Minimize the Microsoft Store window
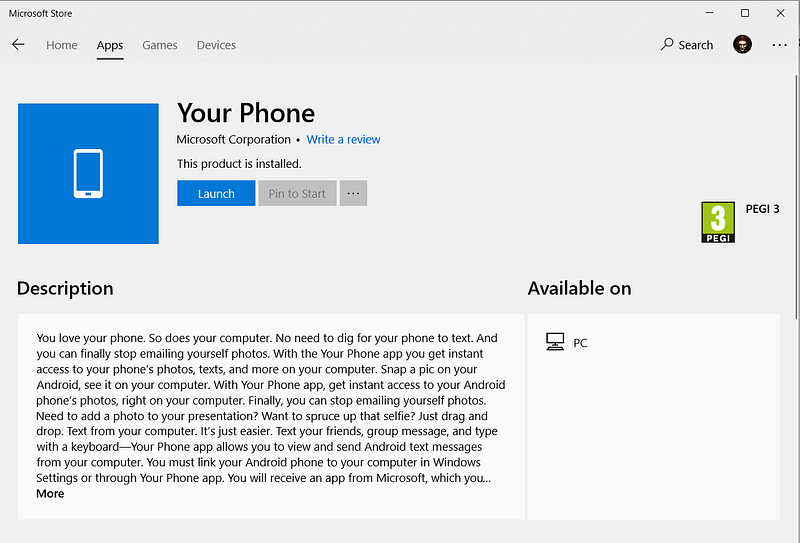 tap(709, 13)
